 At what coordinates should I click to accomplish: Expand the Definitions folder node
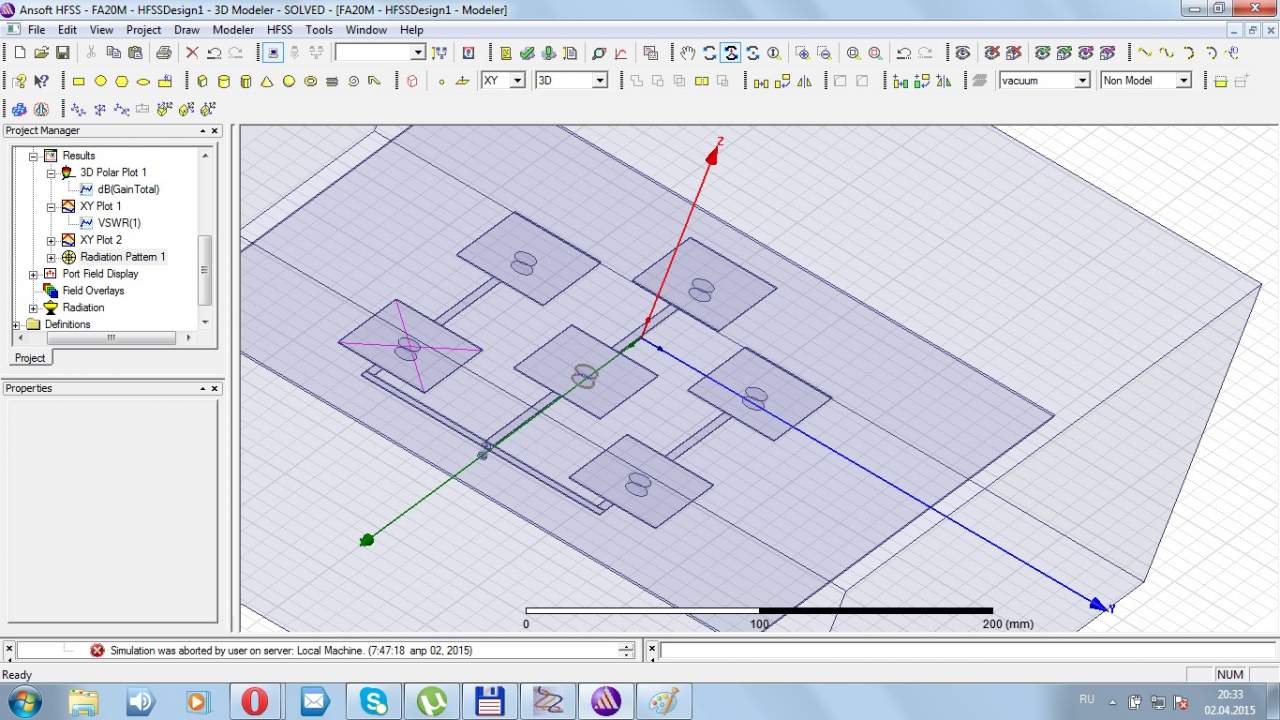coord(16,326)
